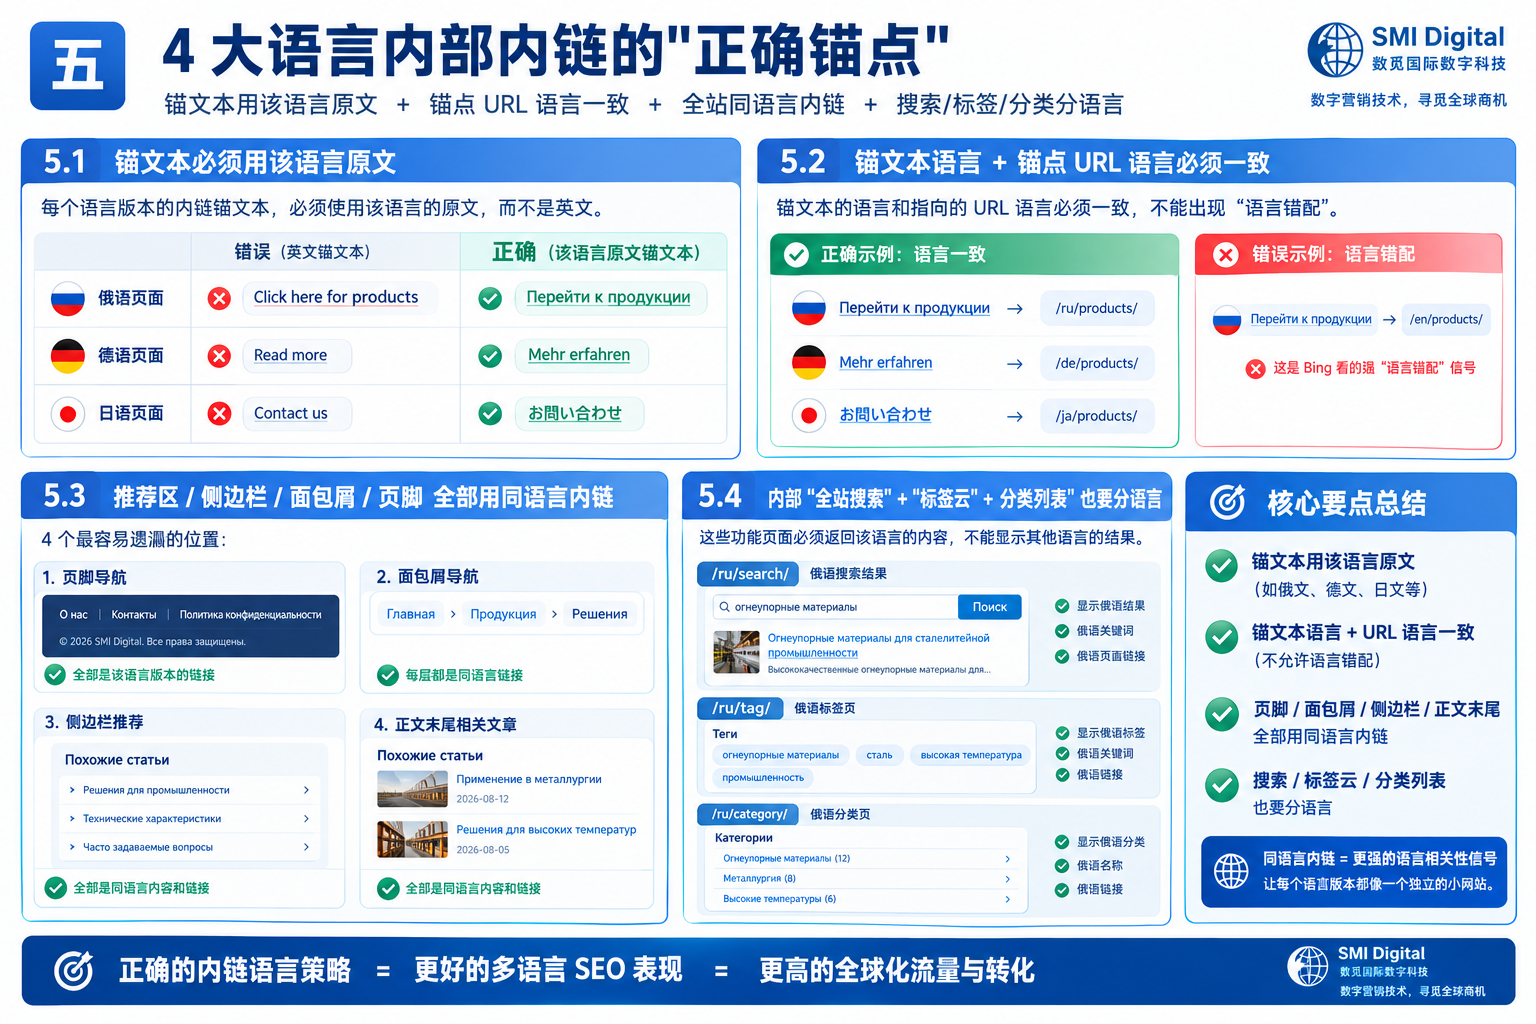1536x1024 pixels.
Task: Click the Japanese flag beside 日语页面
Action: [x=68, y=414]
